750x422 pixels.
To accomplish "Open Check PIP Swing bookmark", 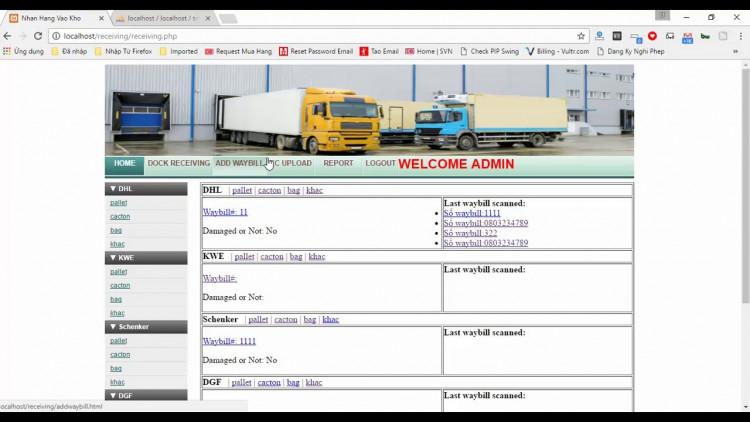I will (489, 51).
